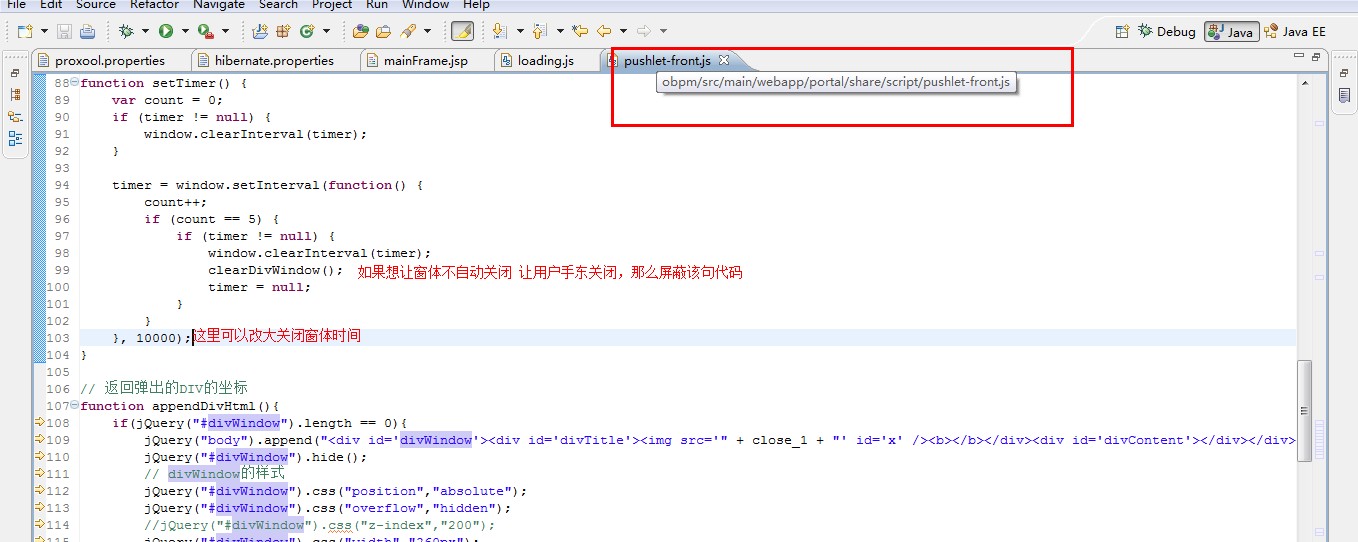Viewport: 1358px width, 542px height.
Task: Click the Forward navigation arrow
Action: (645, 32)
